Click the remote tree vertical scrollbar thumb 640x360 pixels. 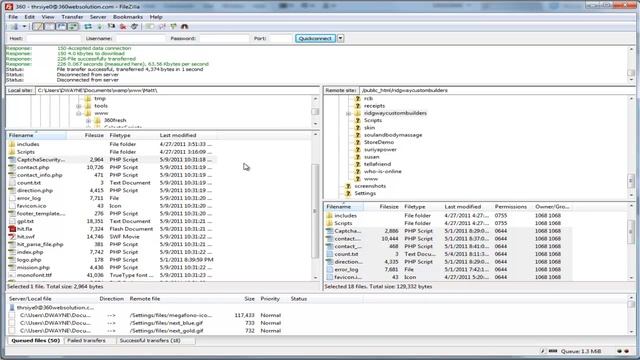(x=631, y=180)
